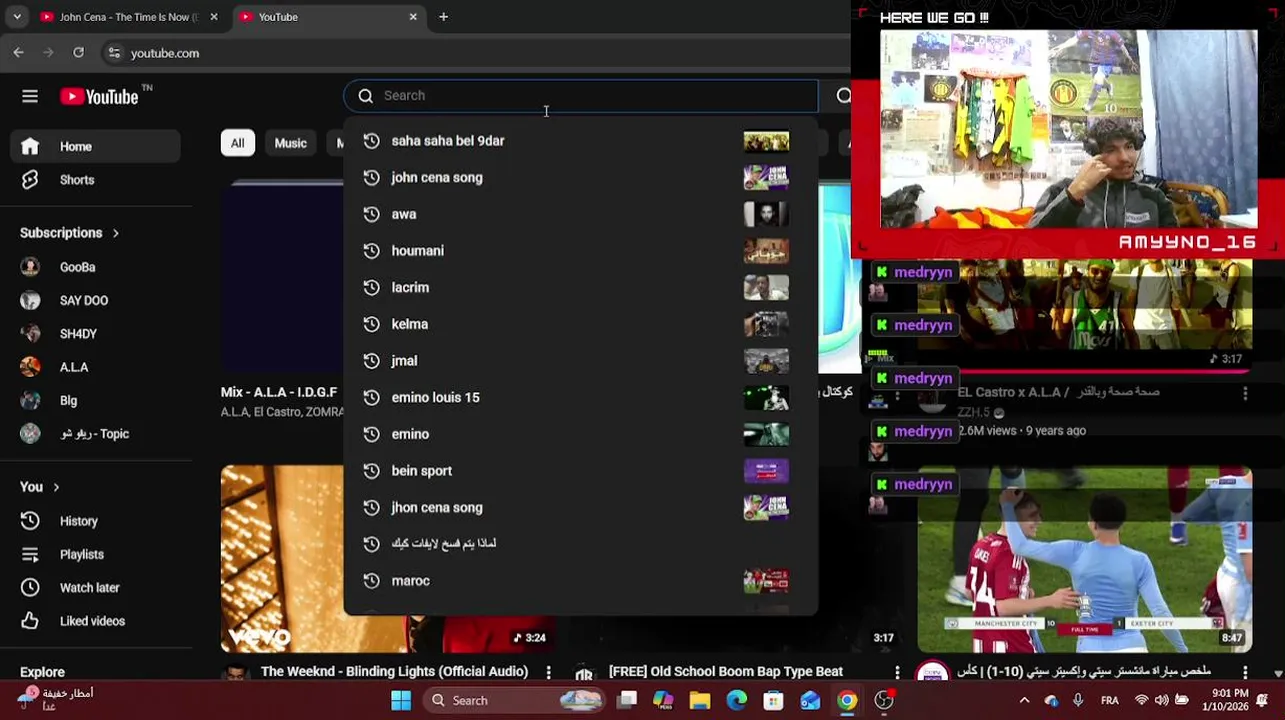Image resolution: width=1285 pixels, height=720 pixels.
Task: Select 'saha saha bel 9dar' search suggestion
Action: [x=581, y=141]
